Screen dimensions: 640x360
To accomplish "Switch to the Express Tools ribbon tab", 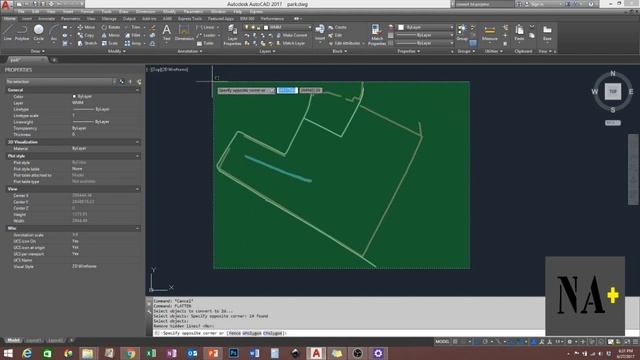I will tap(190, 18).
